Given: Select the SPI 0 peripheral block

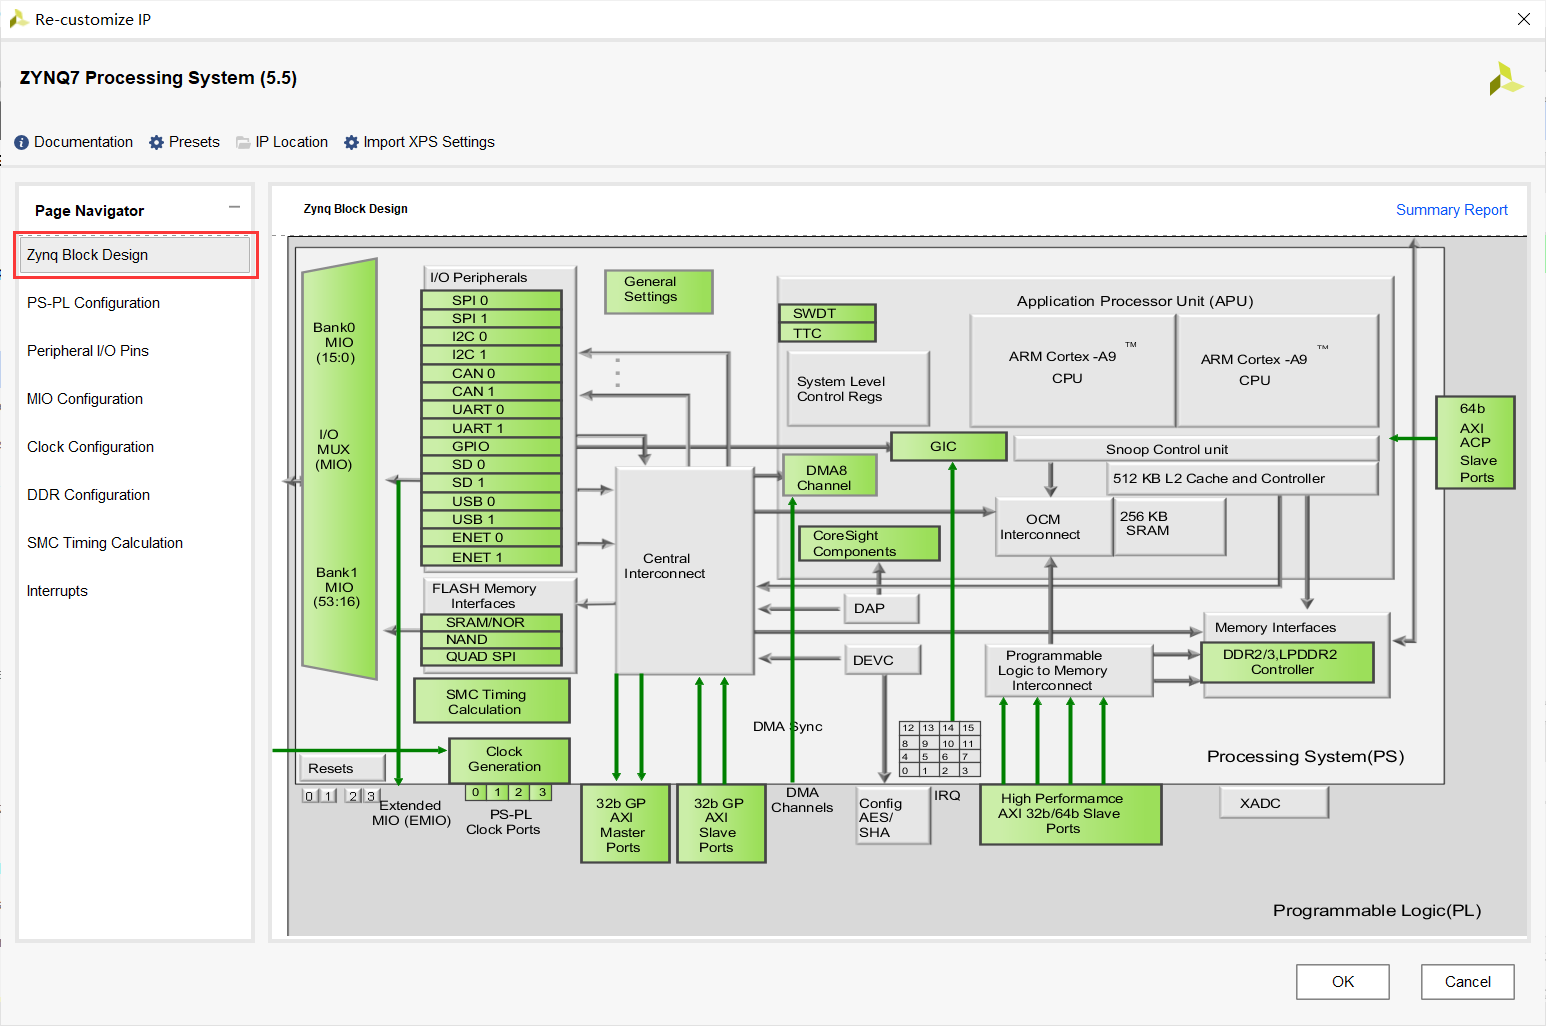Looking at the screenshot, I should [x=490, y=299].
